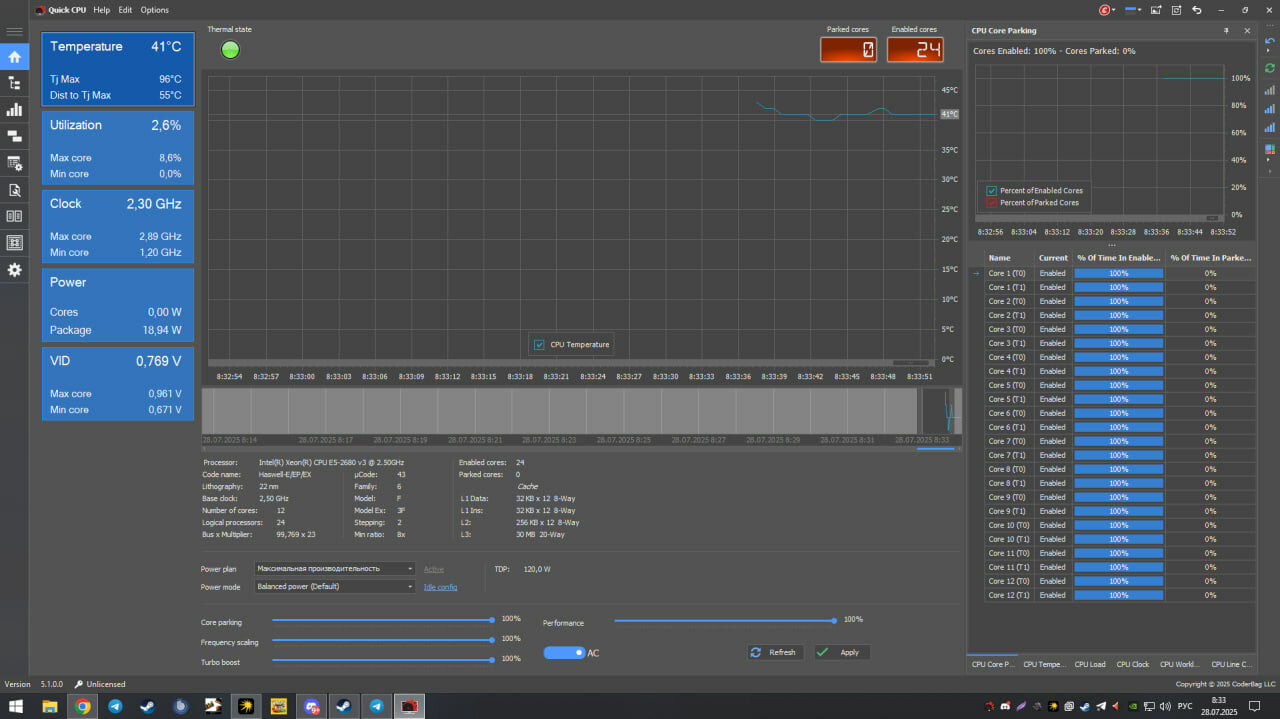Click the red C logo icon in title bar

[1106, 10]
